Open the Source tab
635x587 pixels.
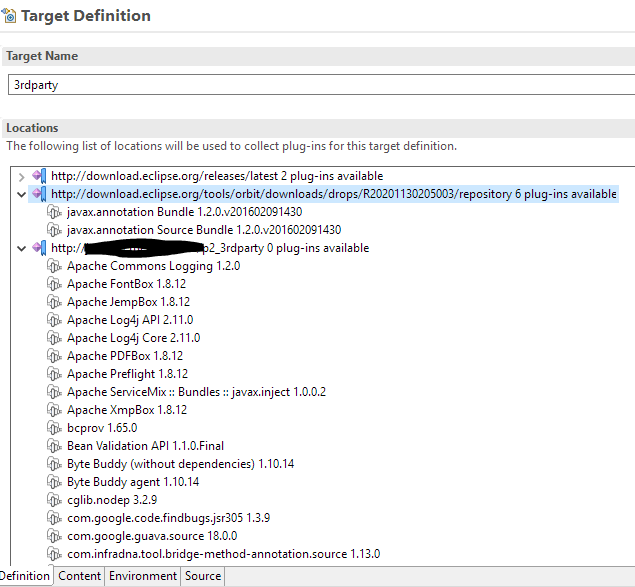point(203,576)
